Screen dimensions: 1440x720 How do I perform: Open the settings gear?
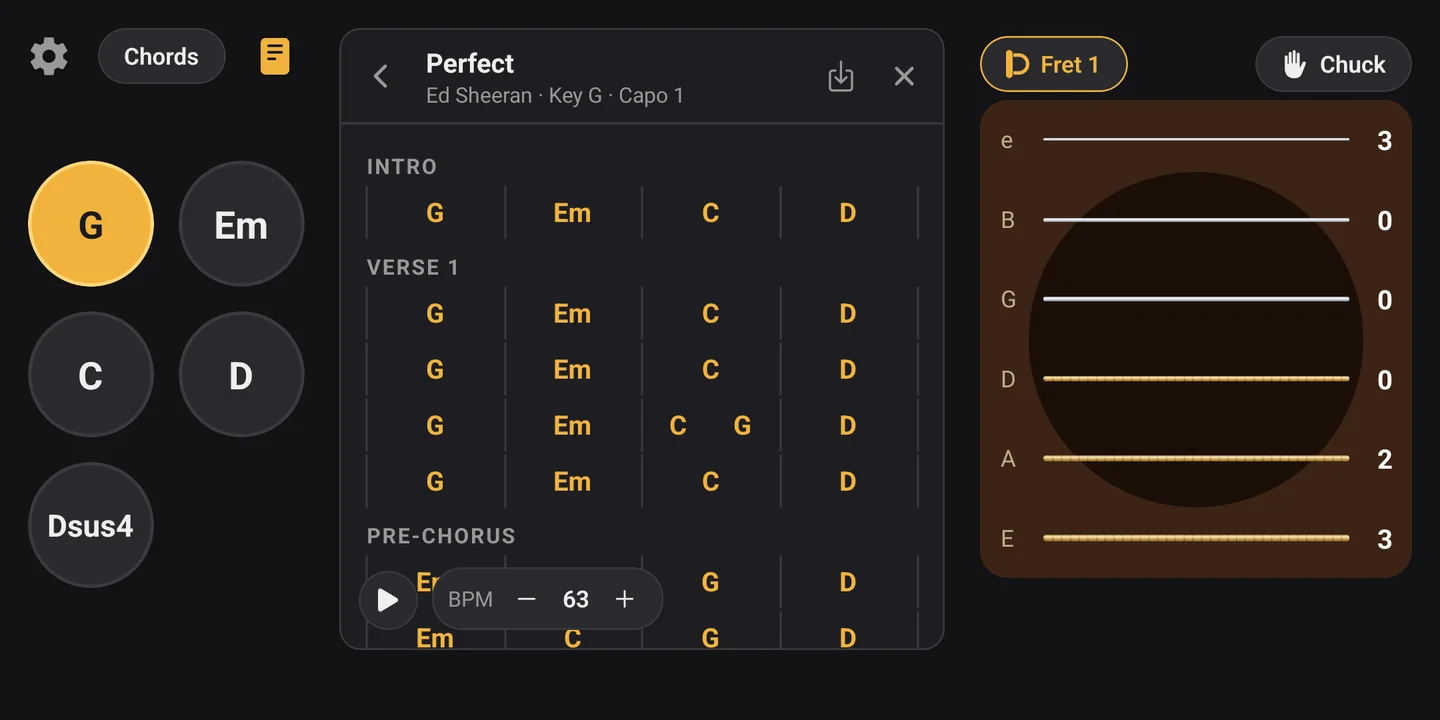49,57
